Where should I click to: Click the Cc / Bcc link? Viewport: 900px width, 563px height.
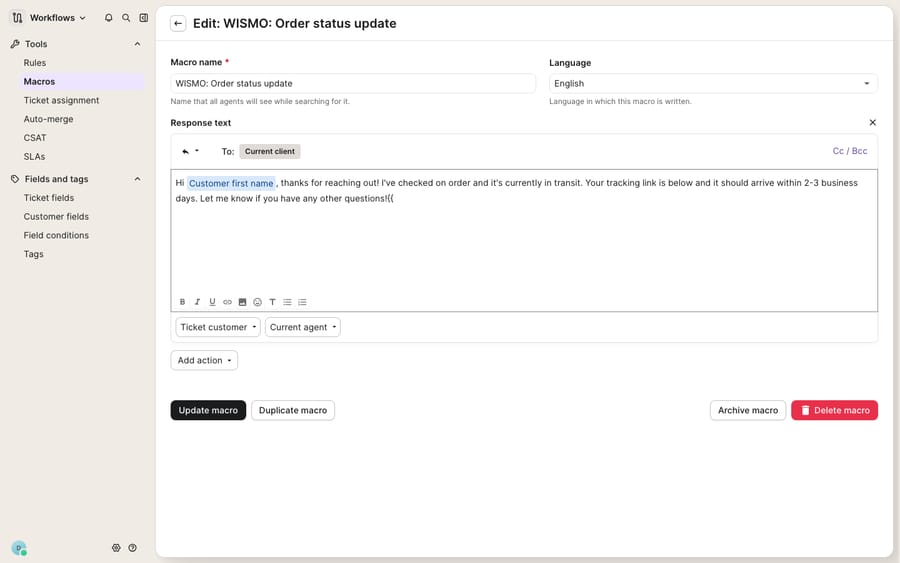coord(849,151)
